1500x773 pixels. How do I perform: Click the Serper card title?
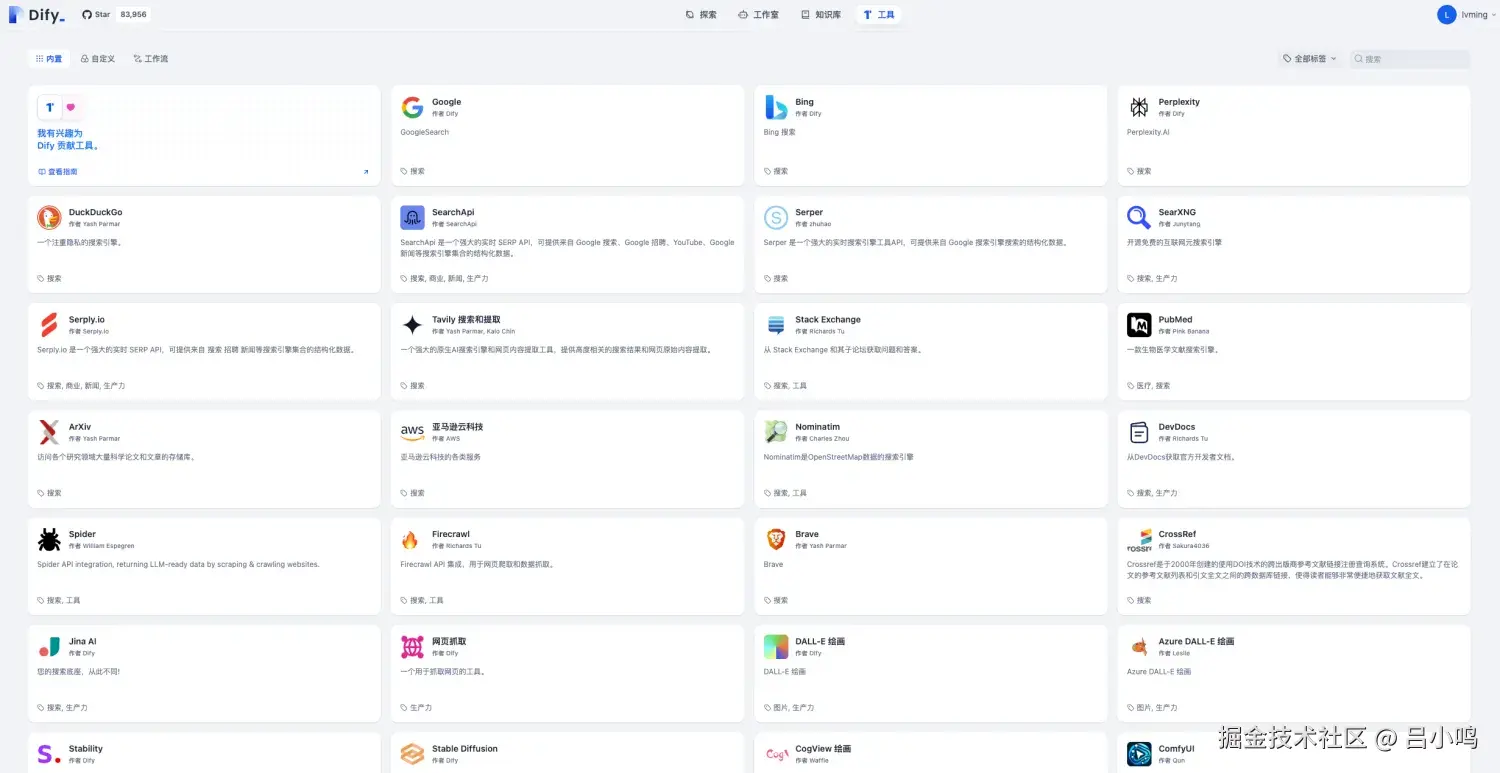click(809, 212)
